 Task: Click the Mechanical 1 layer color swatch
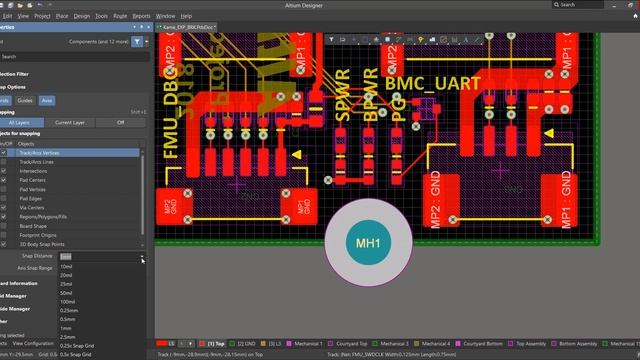(x=289, y=344)
